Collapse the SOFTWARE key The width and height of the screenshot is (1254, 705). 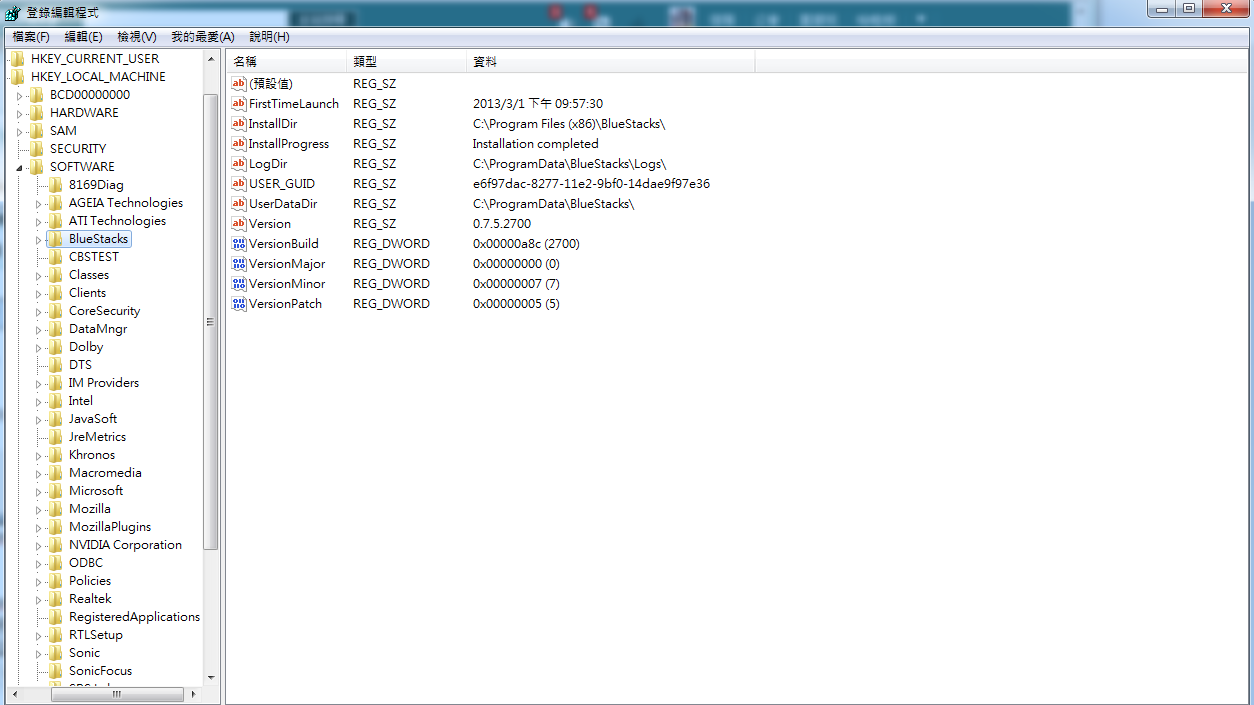pyautogui.click(x=19, y=167)
